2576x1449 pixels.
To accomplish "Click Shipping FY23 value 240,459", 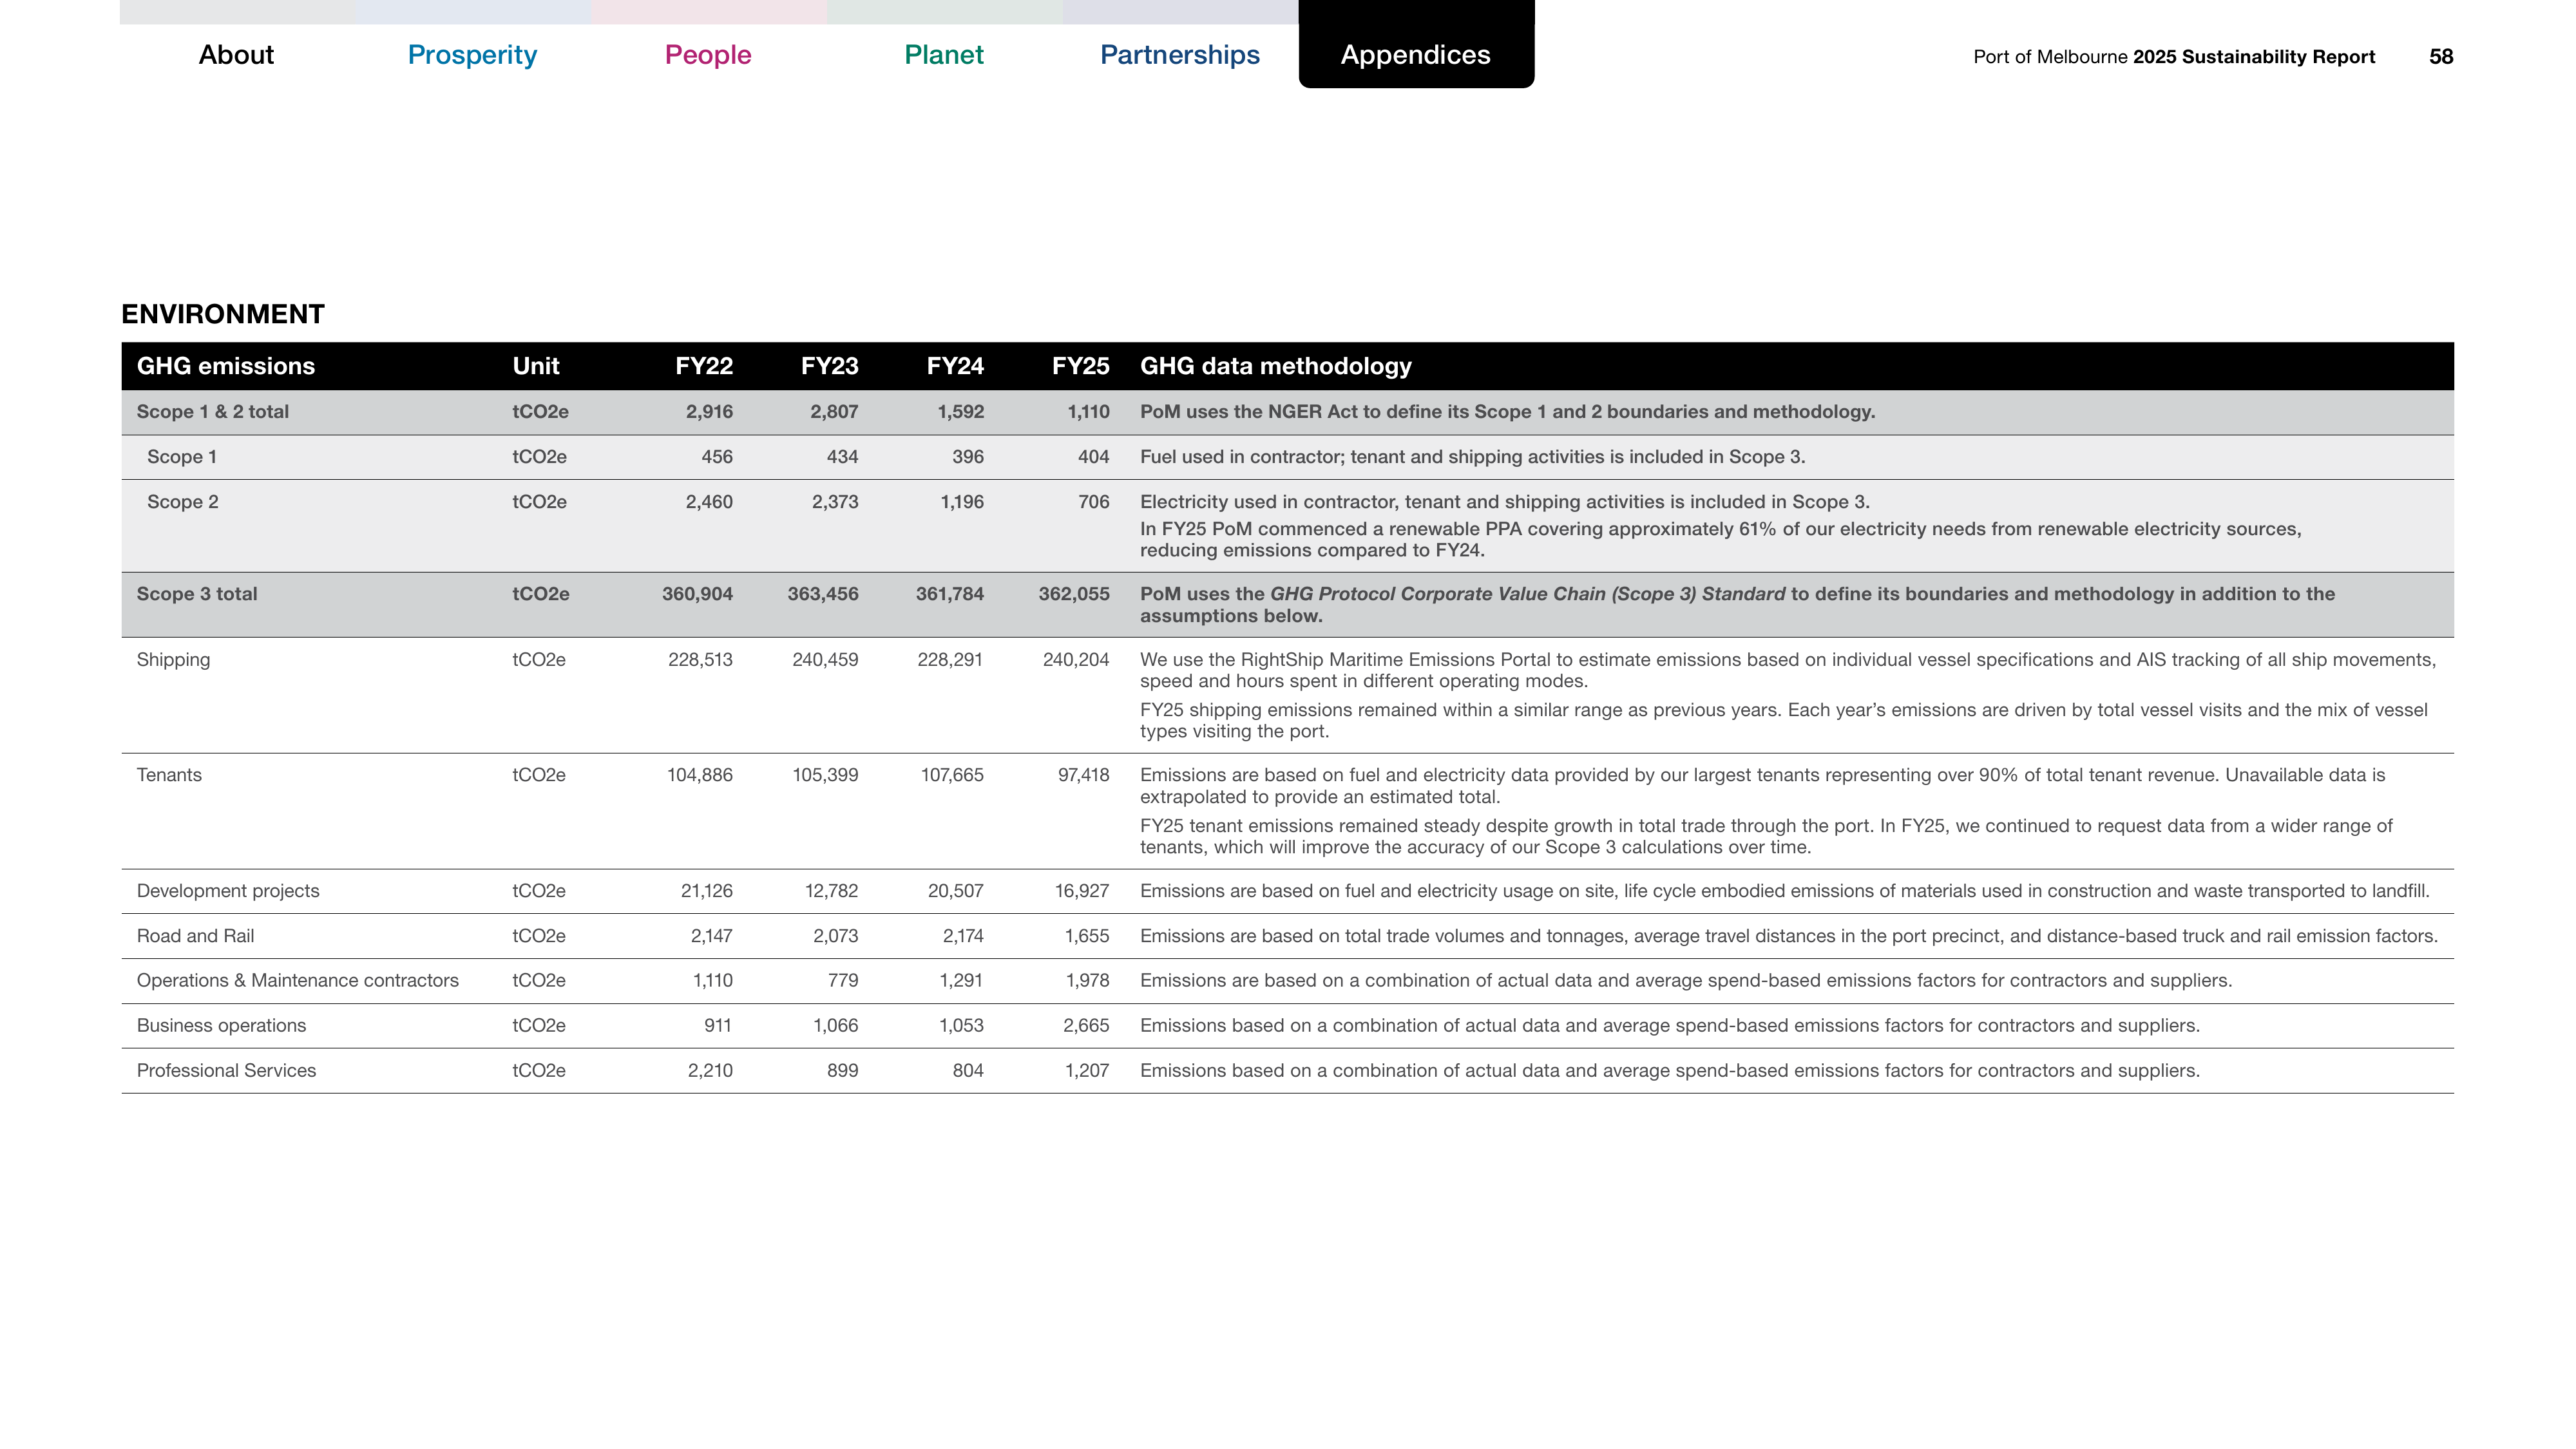I will [825, 660].
